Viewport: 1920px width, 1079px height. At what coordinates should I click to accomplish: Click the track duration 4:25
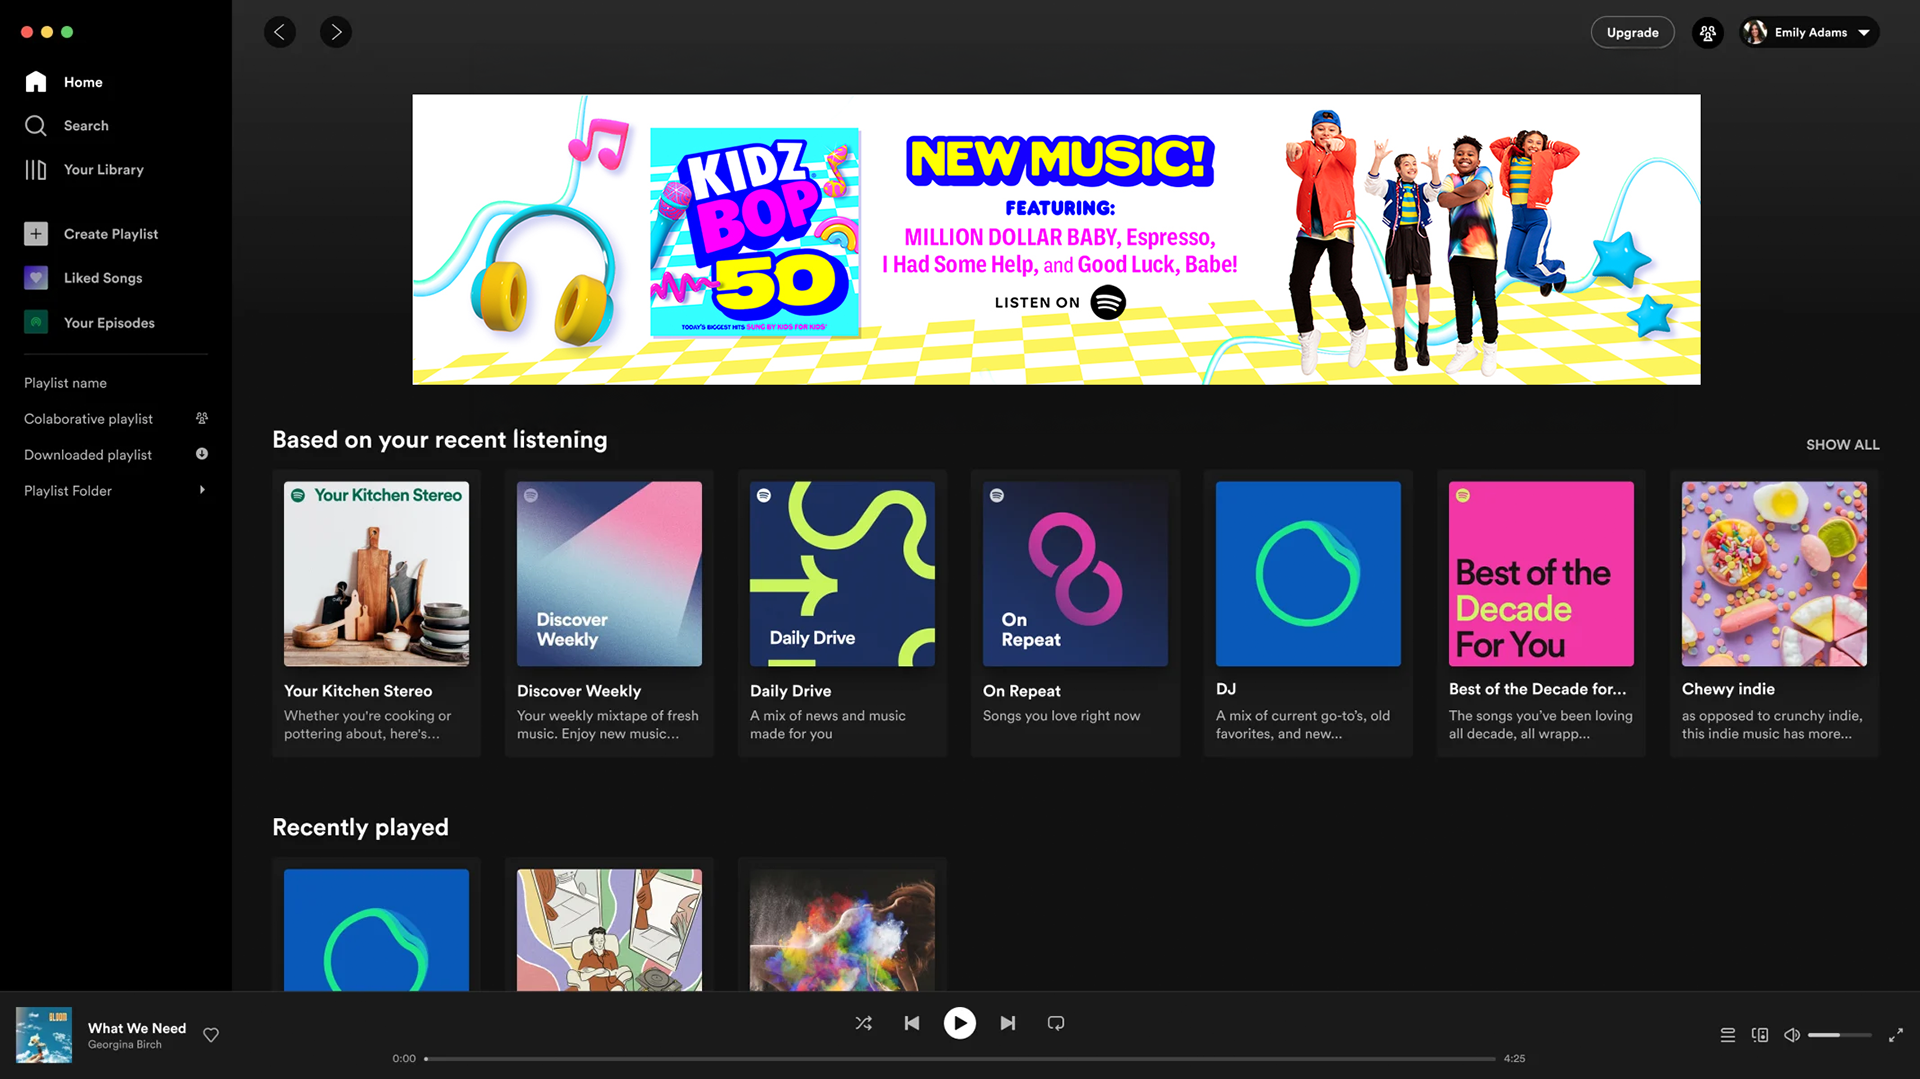pyautogui.click(x=1514, y=1058)
